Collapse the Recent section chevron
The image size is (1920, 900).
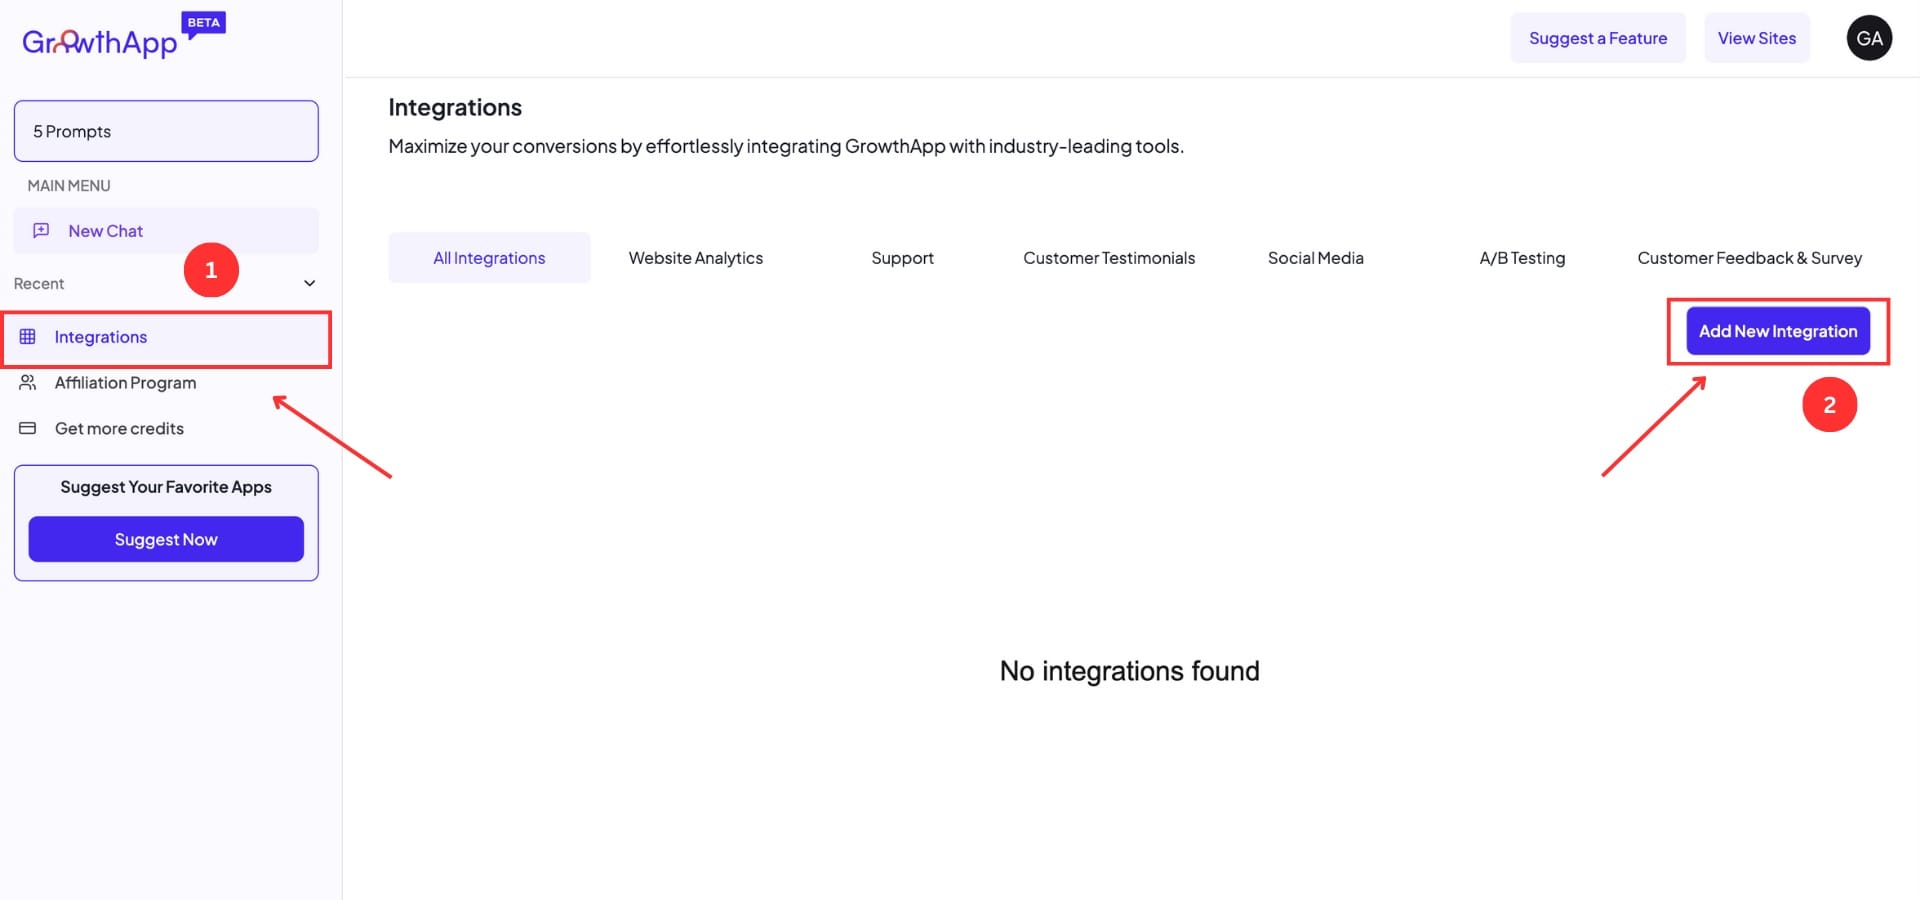[x=310, y=284]
